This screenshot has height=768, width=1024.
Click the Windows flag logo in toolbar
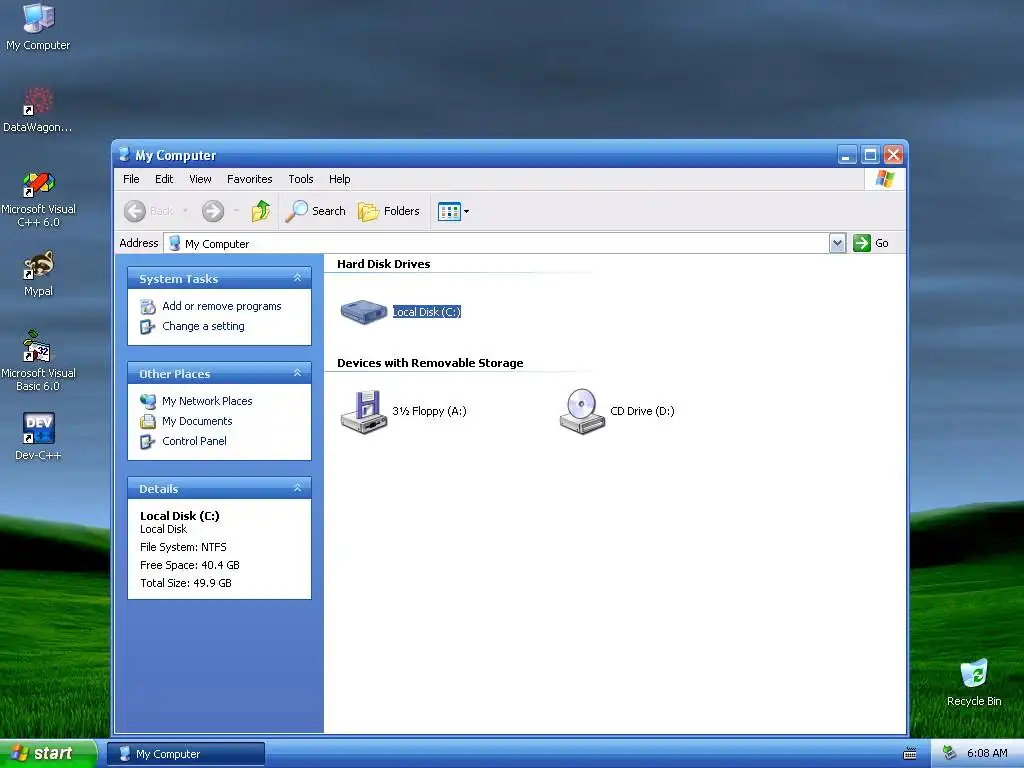coord(884,179)
